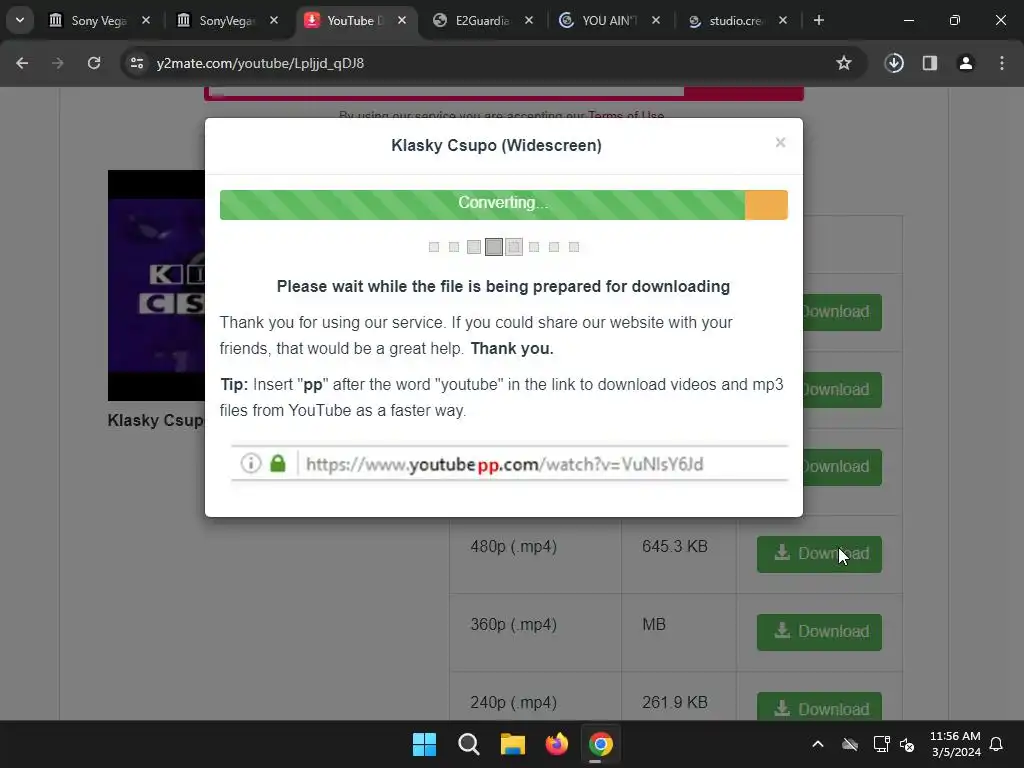Viewport: 1024px width, 768px height.
Task: Click the Converting progress bar
Action: tap(504, 205)
